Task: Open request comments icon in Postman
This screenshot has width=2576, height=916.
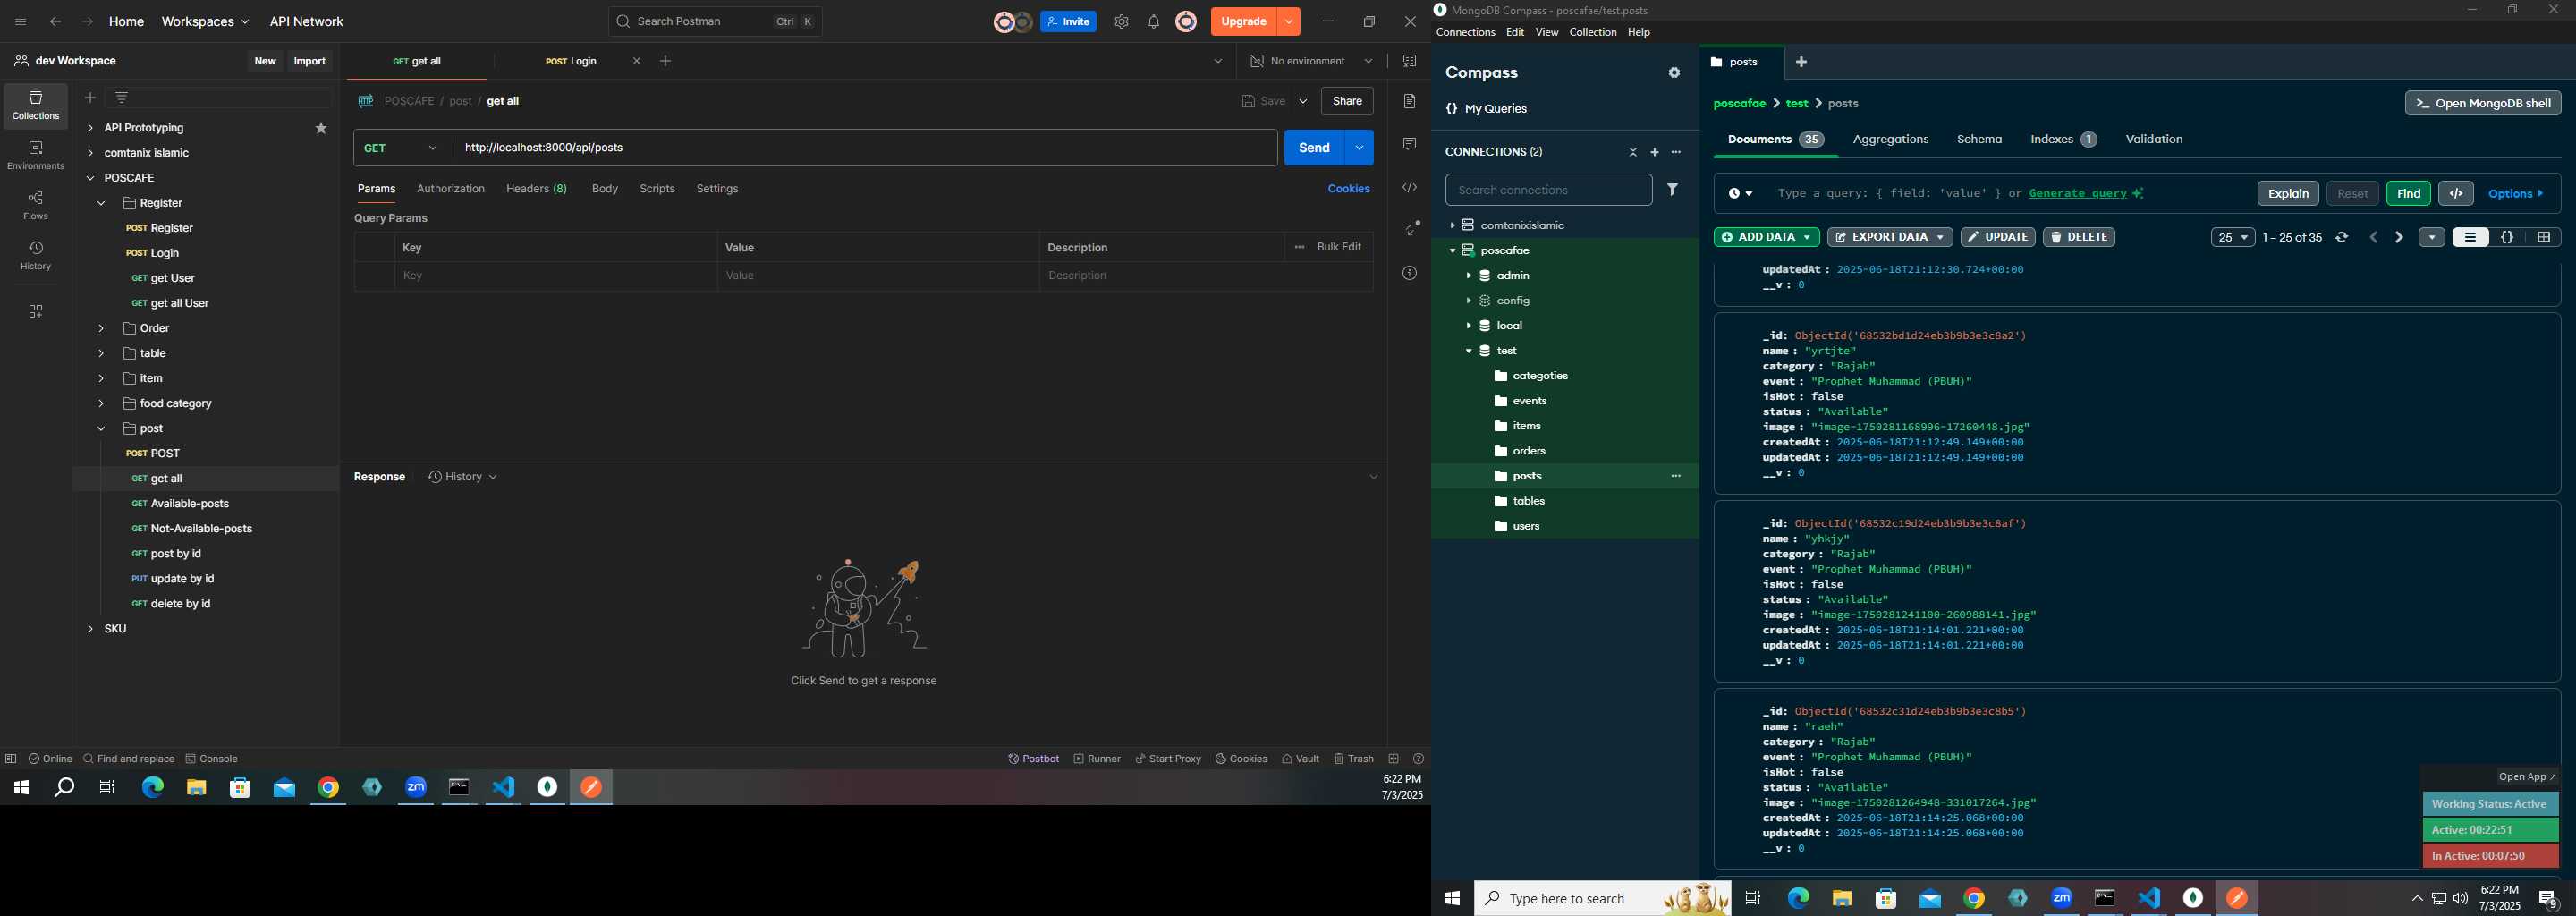Action: [1409, 144]
